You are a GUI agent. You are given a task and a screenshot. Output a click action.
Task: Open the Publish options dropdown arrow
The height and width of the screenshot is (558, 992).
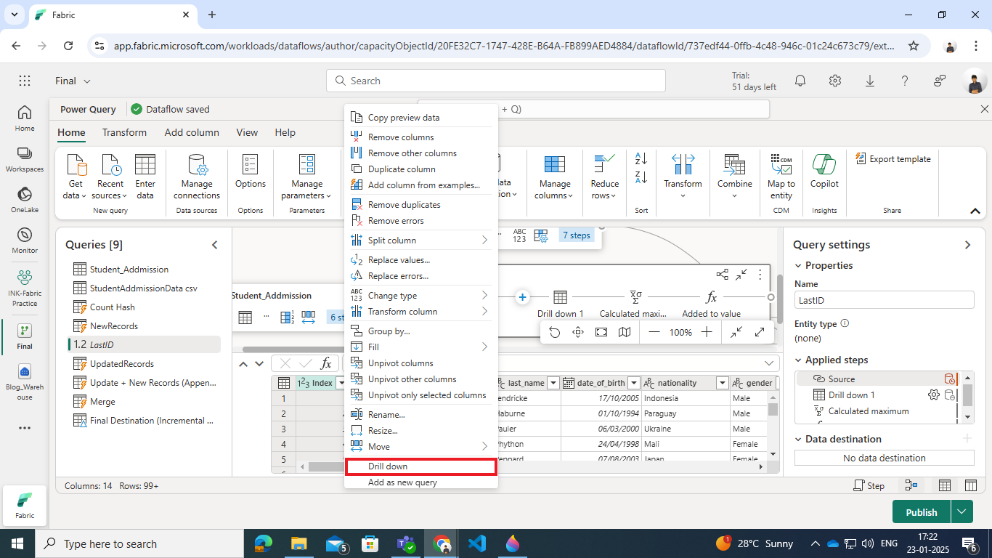tap(962, 512)
